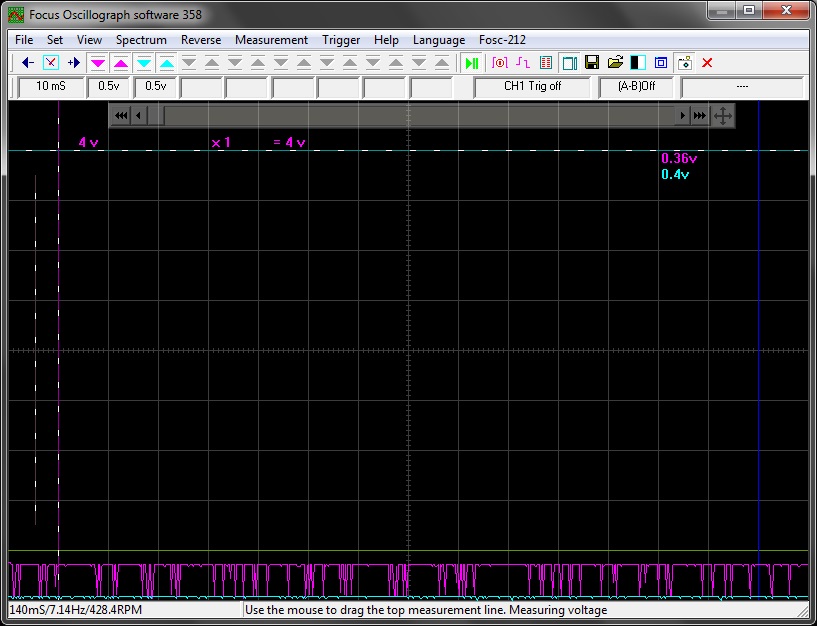This screenshot has width=817, height=626.
Task: Click the magenta up-triangle channel button
Action: tap(121, 63)
